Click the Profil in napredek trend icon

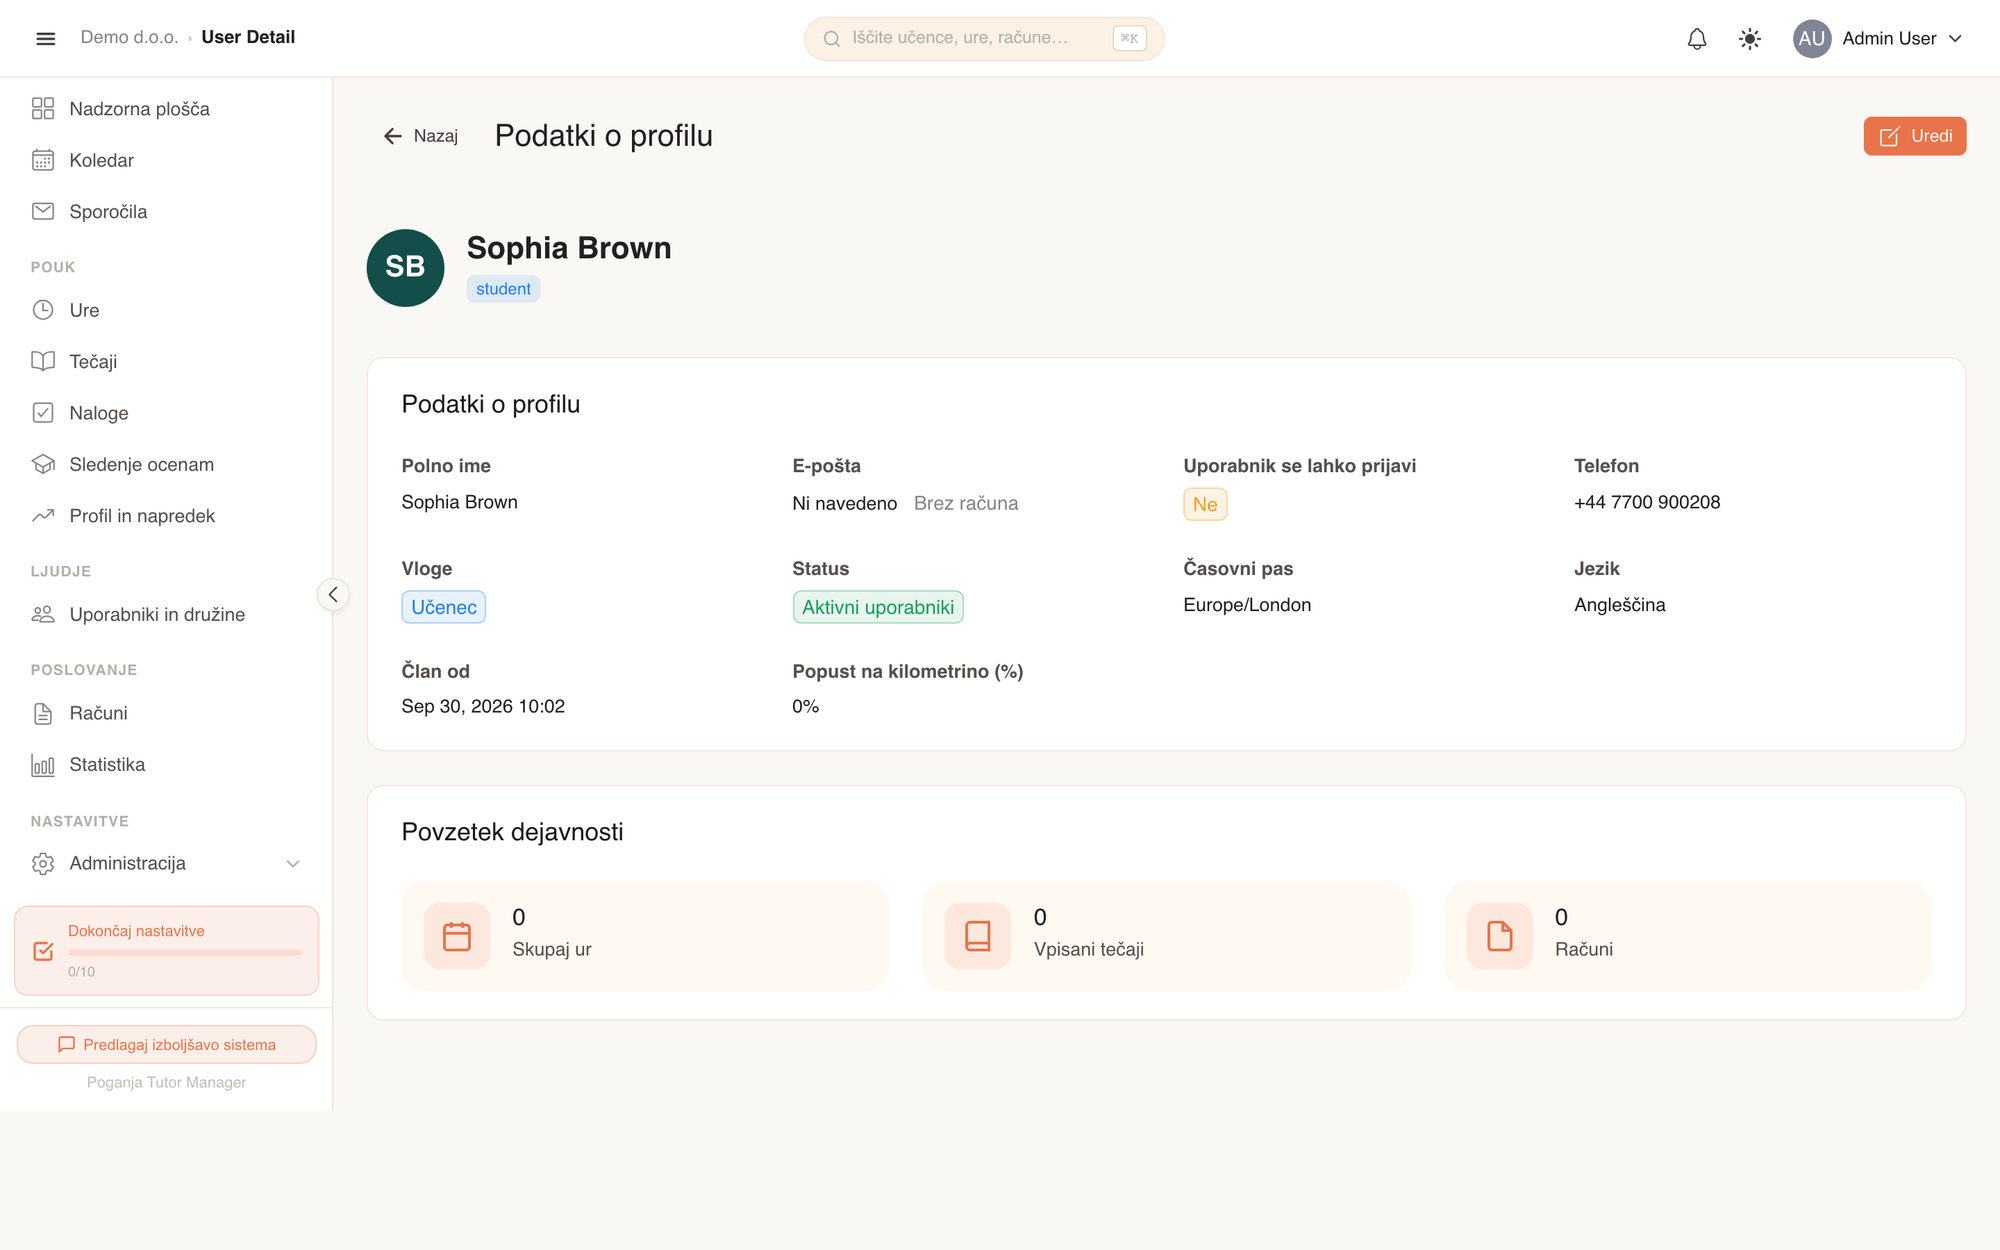coord(43,516)
